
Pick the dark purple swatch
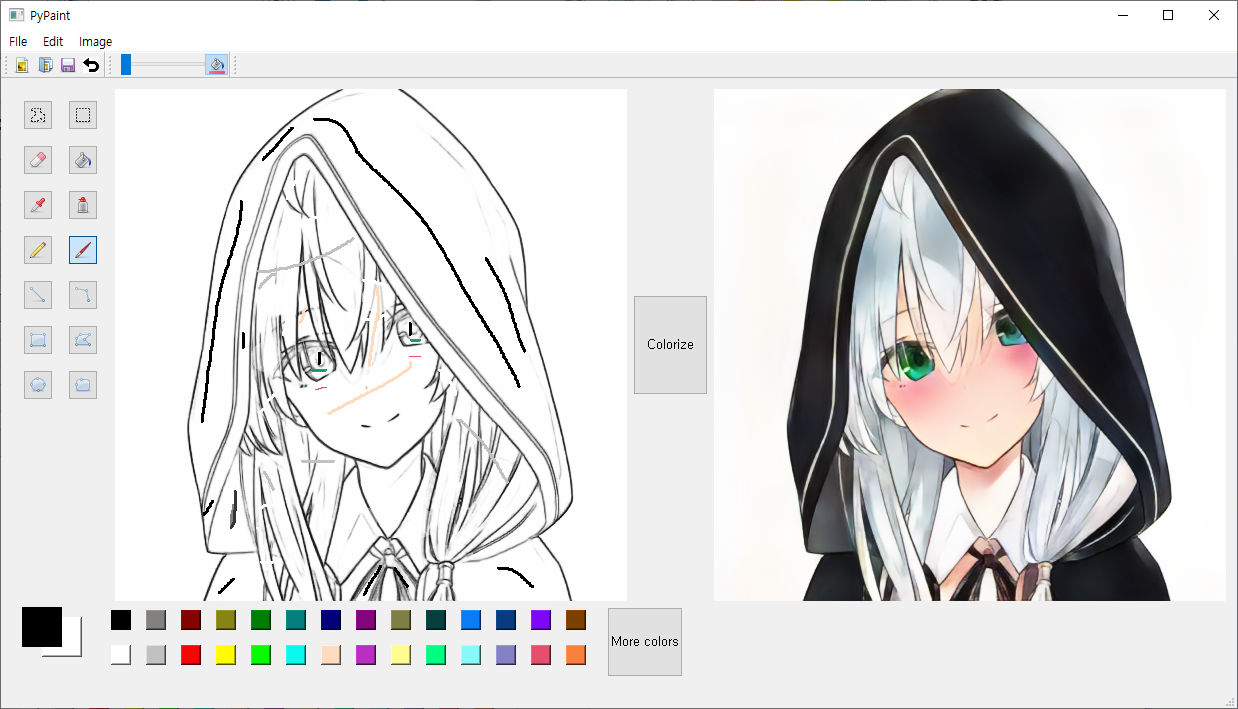click(366, 620)
